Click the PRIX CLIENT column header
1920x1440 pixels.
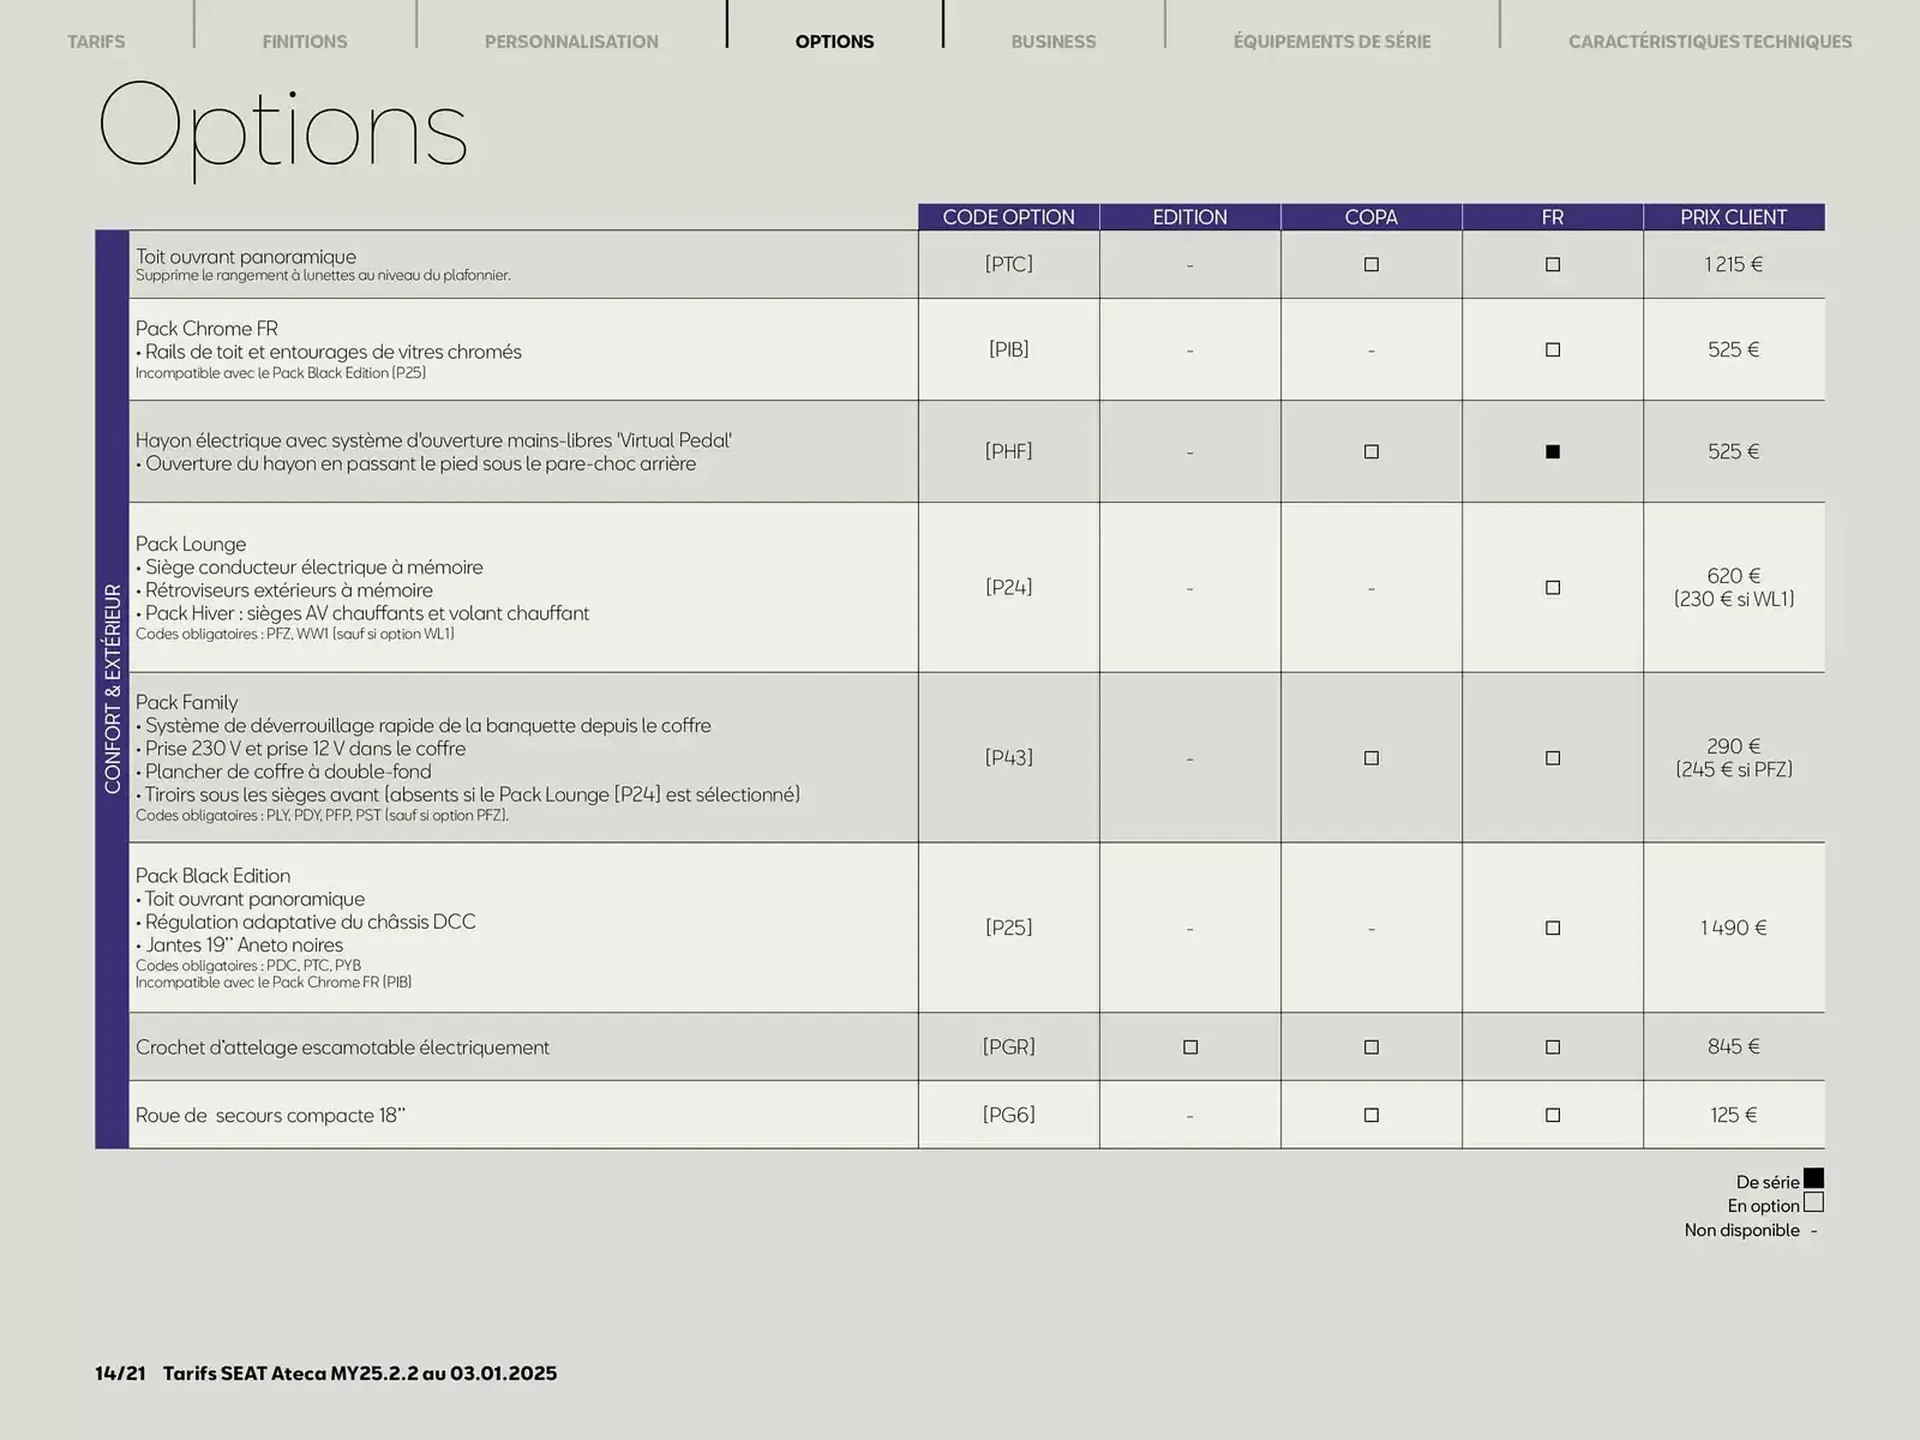pyautogui.click(x=1733, y=217)
